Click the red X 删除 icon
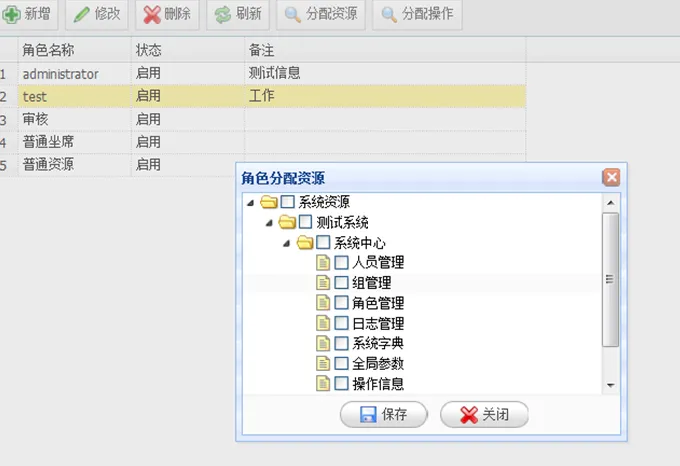Image resolution: width=680 pixels, height=466 pixels. pyautogui.click(x=152, y=14)
